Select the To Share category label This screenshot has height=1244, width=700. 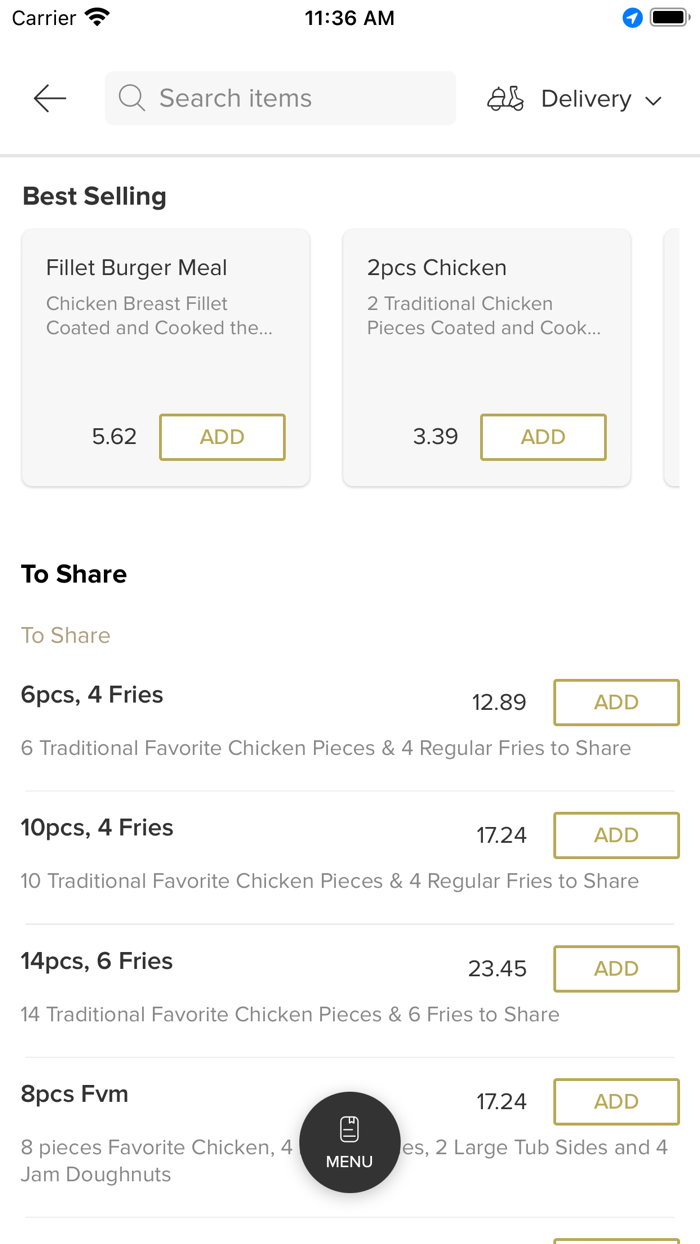pyautogui.click(x=65, y=635)
